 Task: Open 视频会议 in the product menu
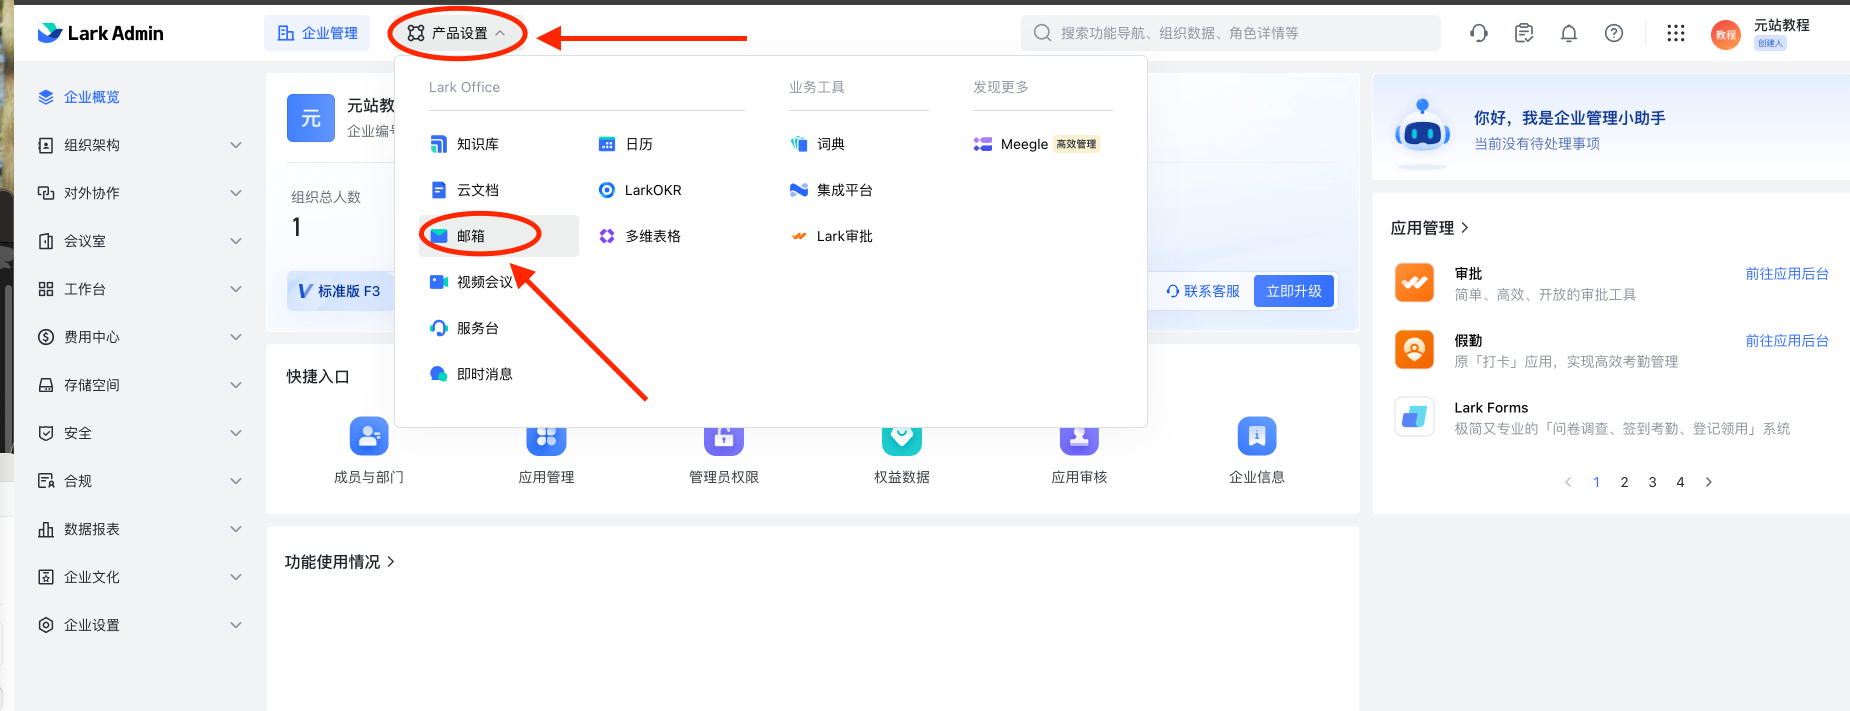tap(471, 282)
